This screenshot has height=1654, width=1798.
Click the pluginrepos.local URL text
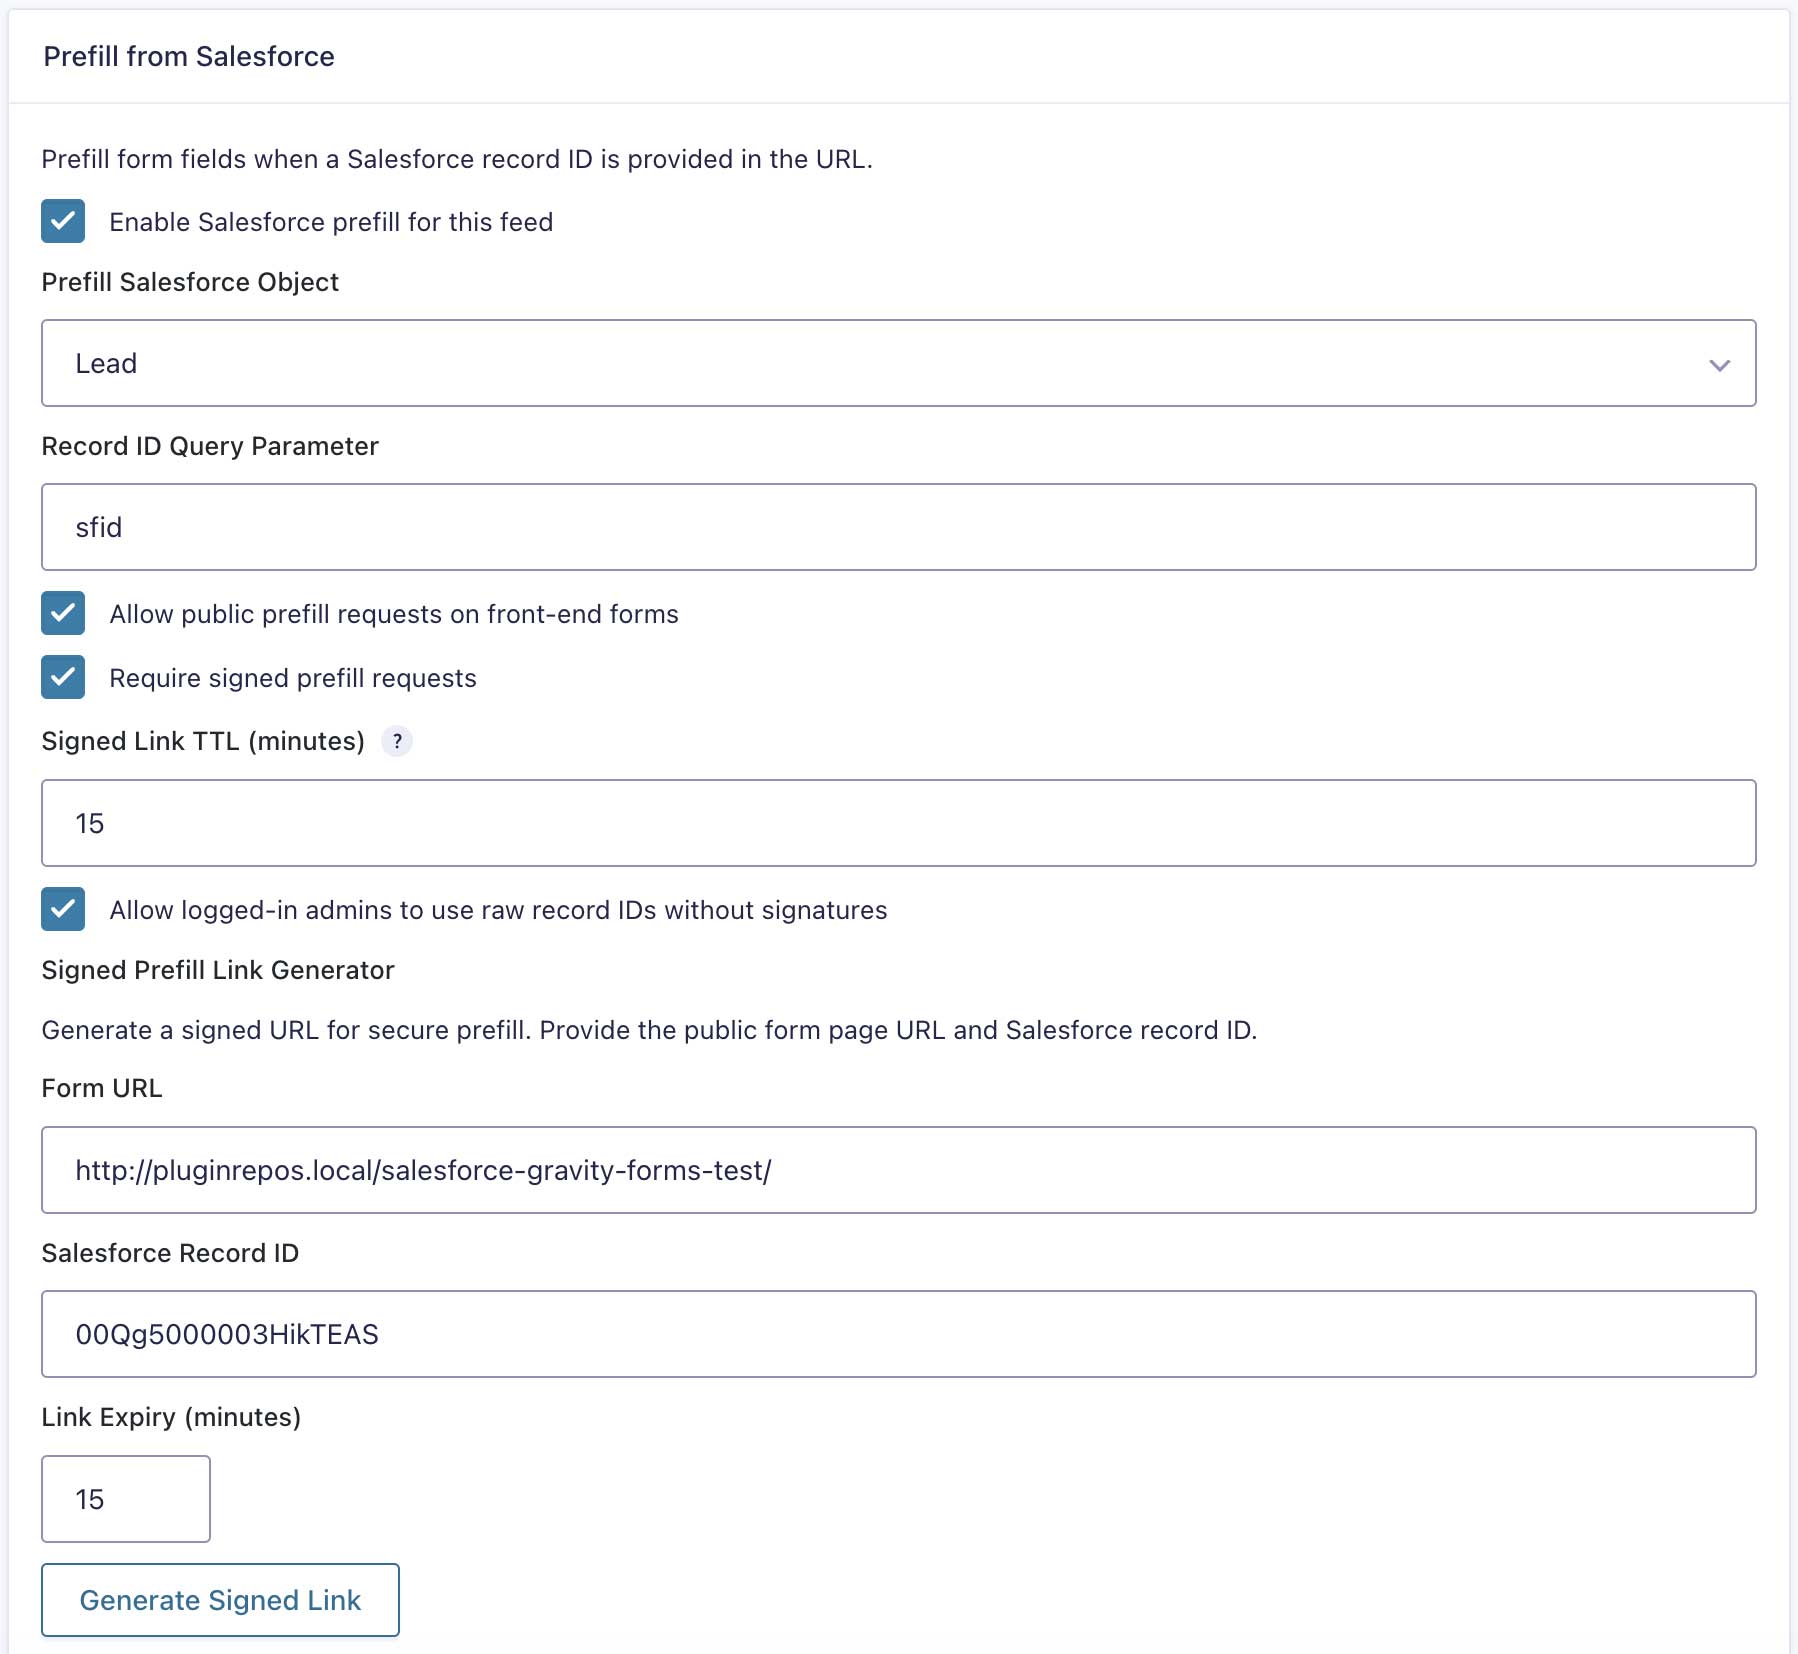tap(423, 1169)
